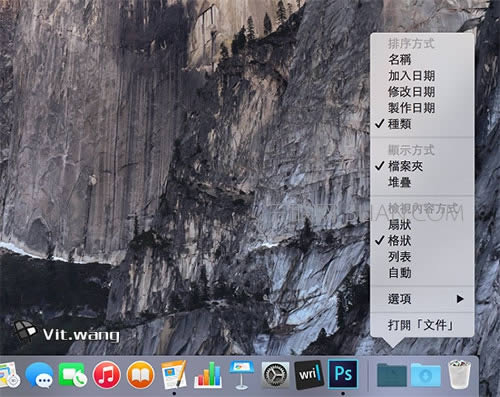Launch Pages document app

(174, 375)
